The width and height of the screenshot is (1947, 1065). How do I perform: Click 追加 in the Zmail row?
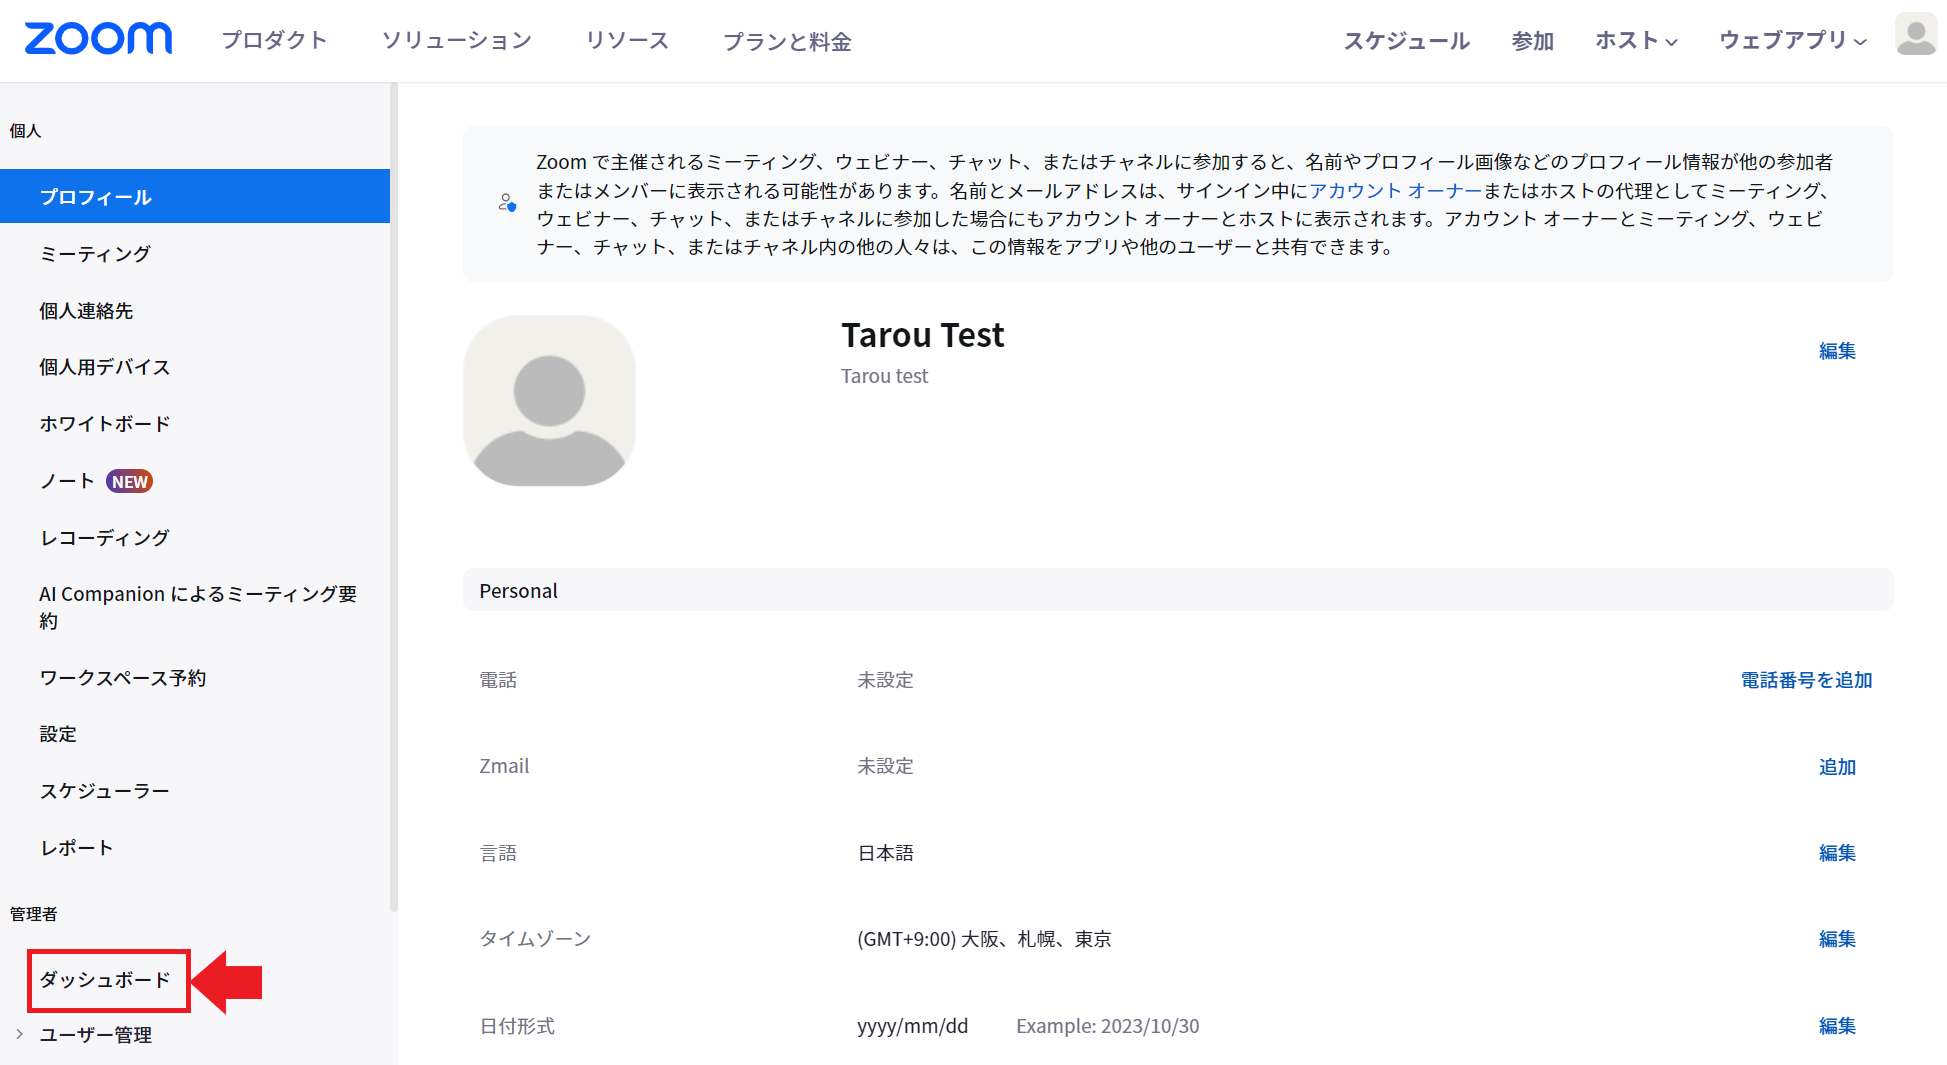[1837, 767]
